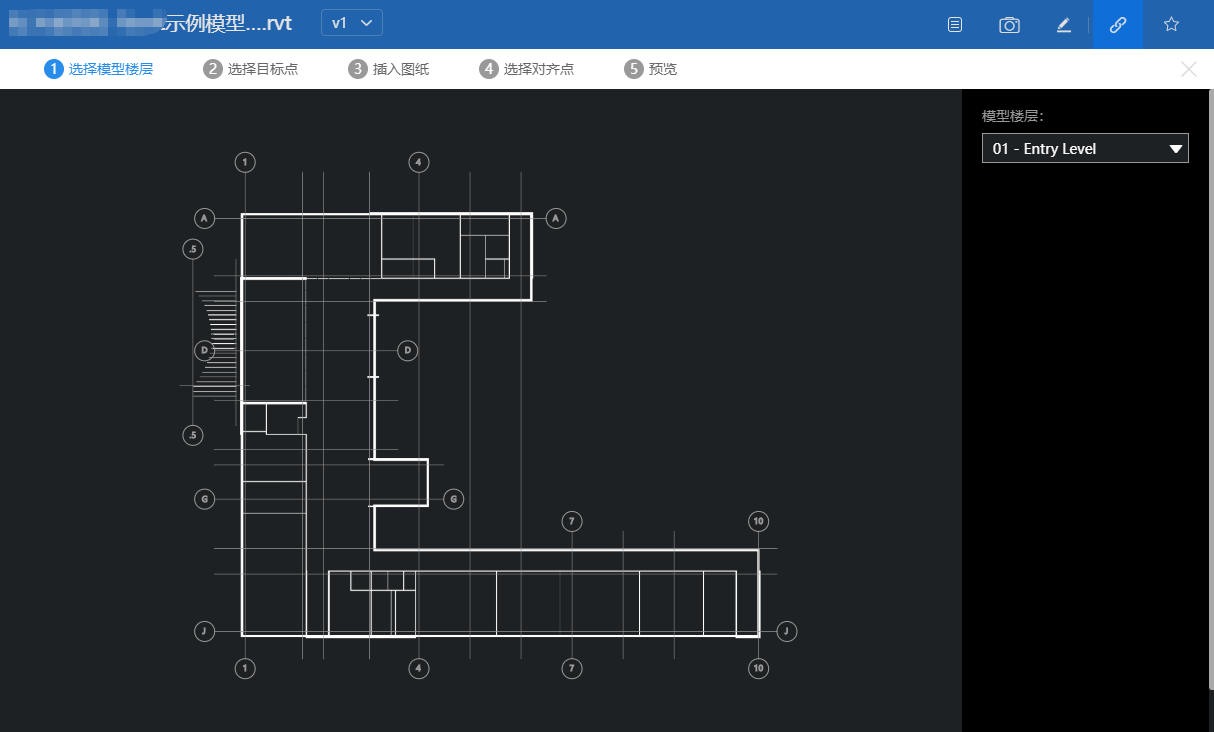Click grid bubble A at top left
This screenshot has height=732, width=1214.
coord(205,218)
